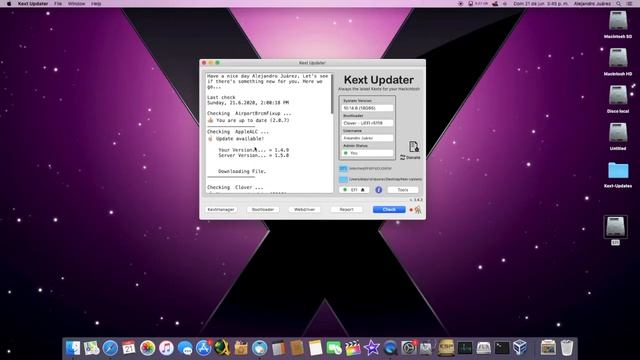Click the Report button
This screenshot has width=640, height=360.
point(347,209)
